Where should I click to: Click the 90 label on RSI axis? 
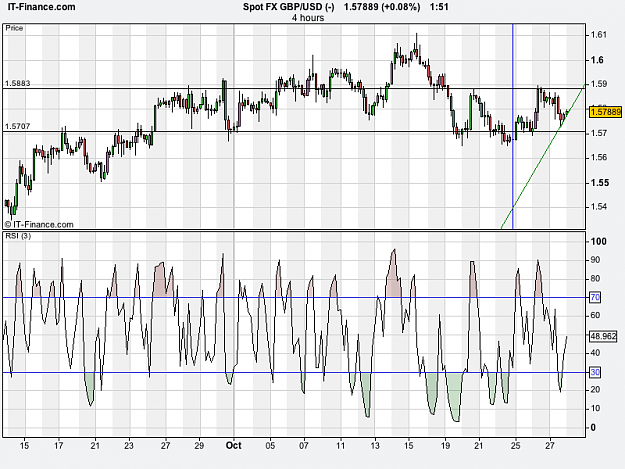(595, 260)
